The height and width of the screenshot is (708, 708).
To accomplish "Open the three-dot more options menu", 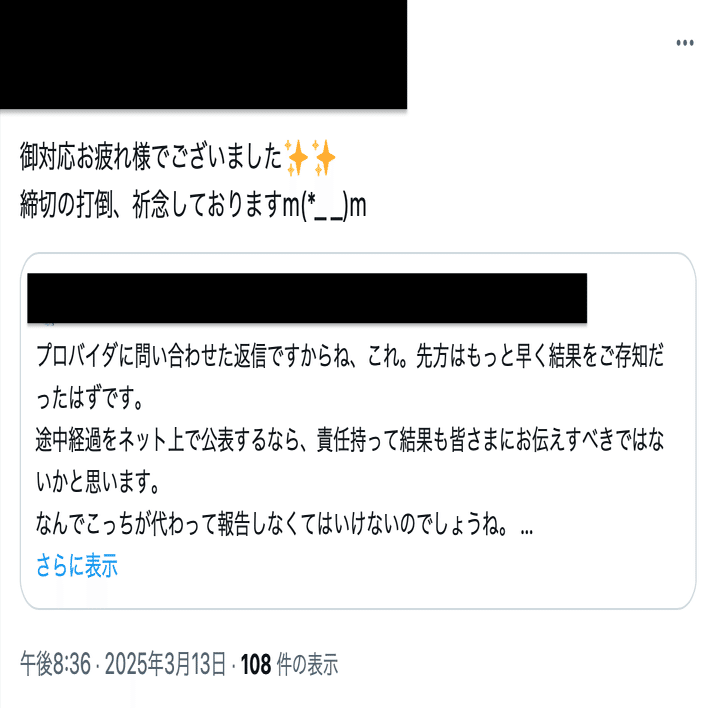I will 685,43.
